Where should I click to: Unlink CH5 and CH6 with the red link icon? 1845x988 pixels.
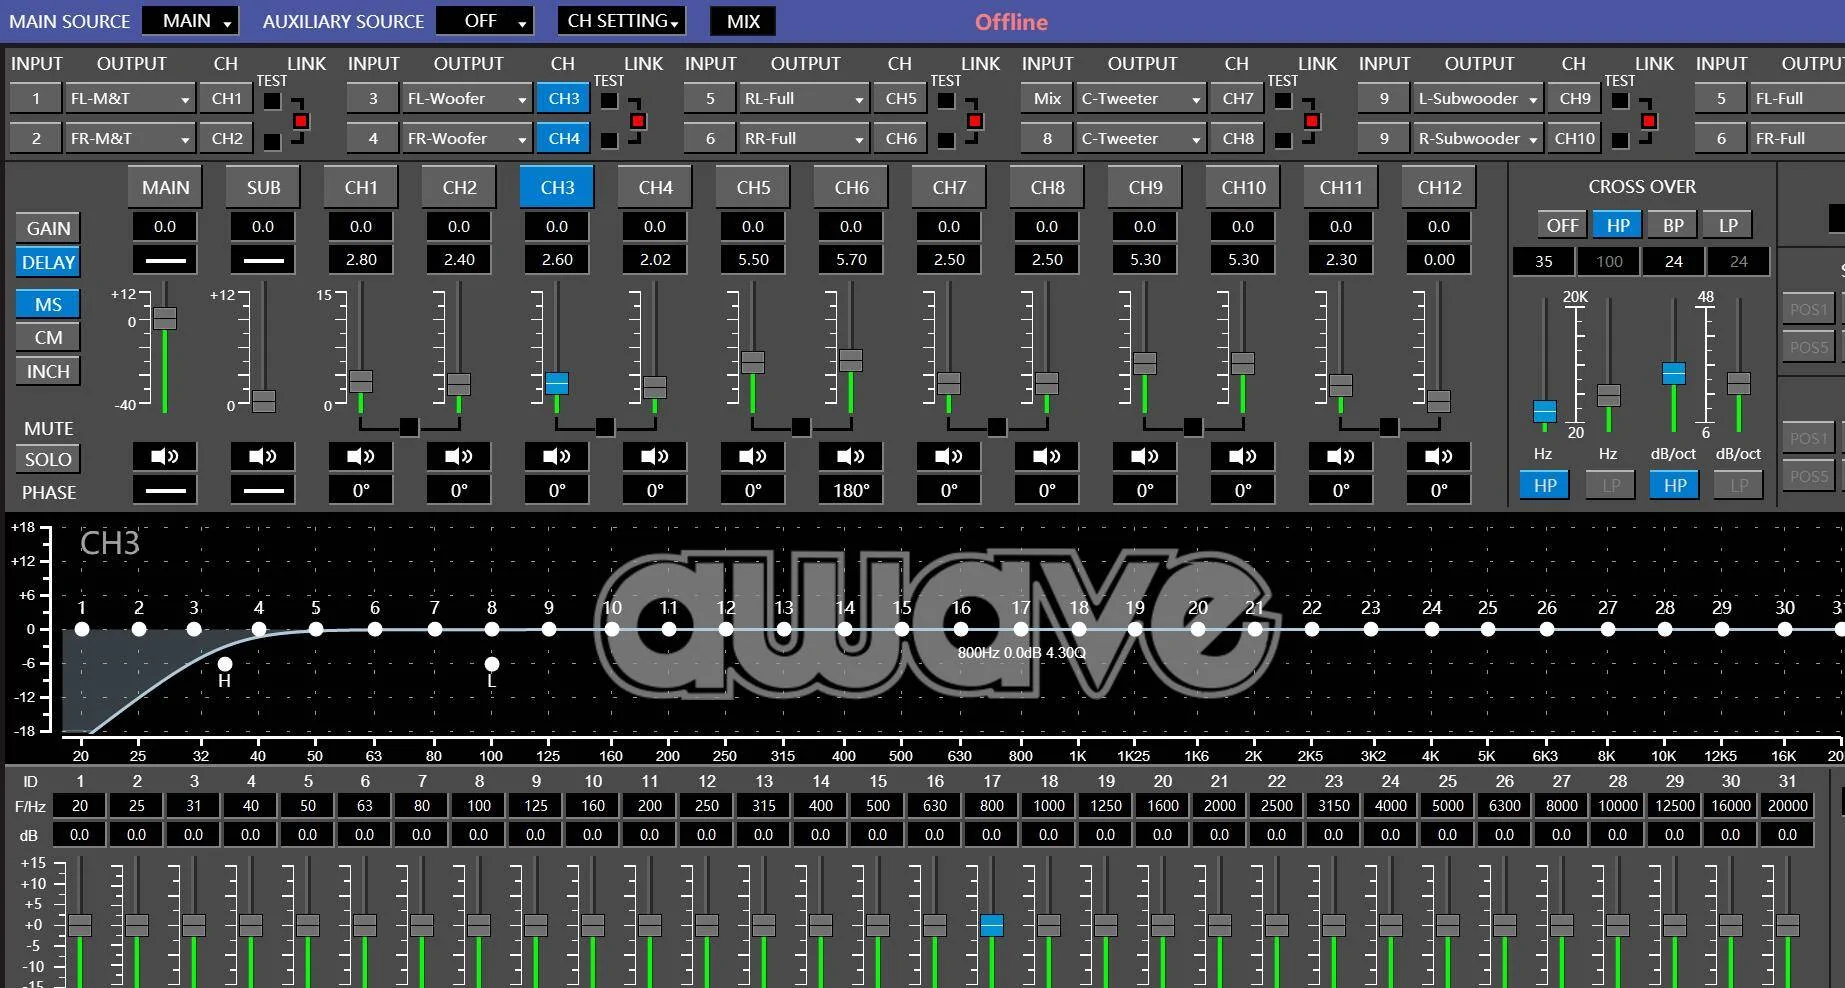coord(974,121)
